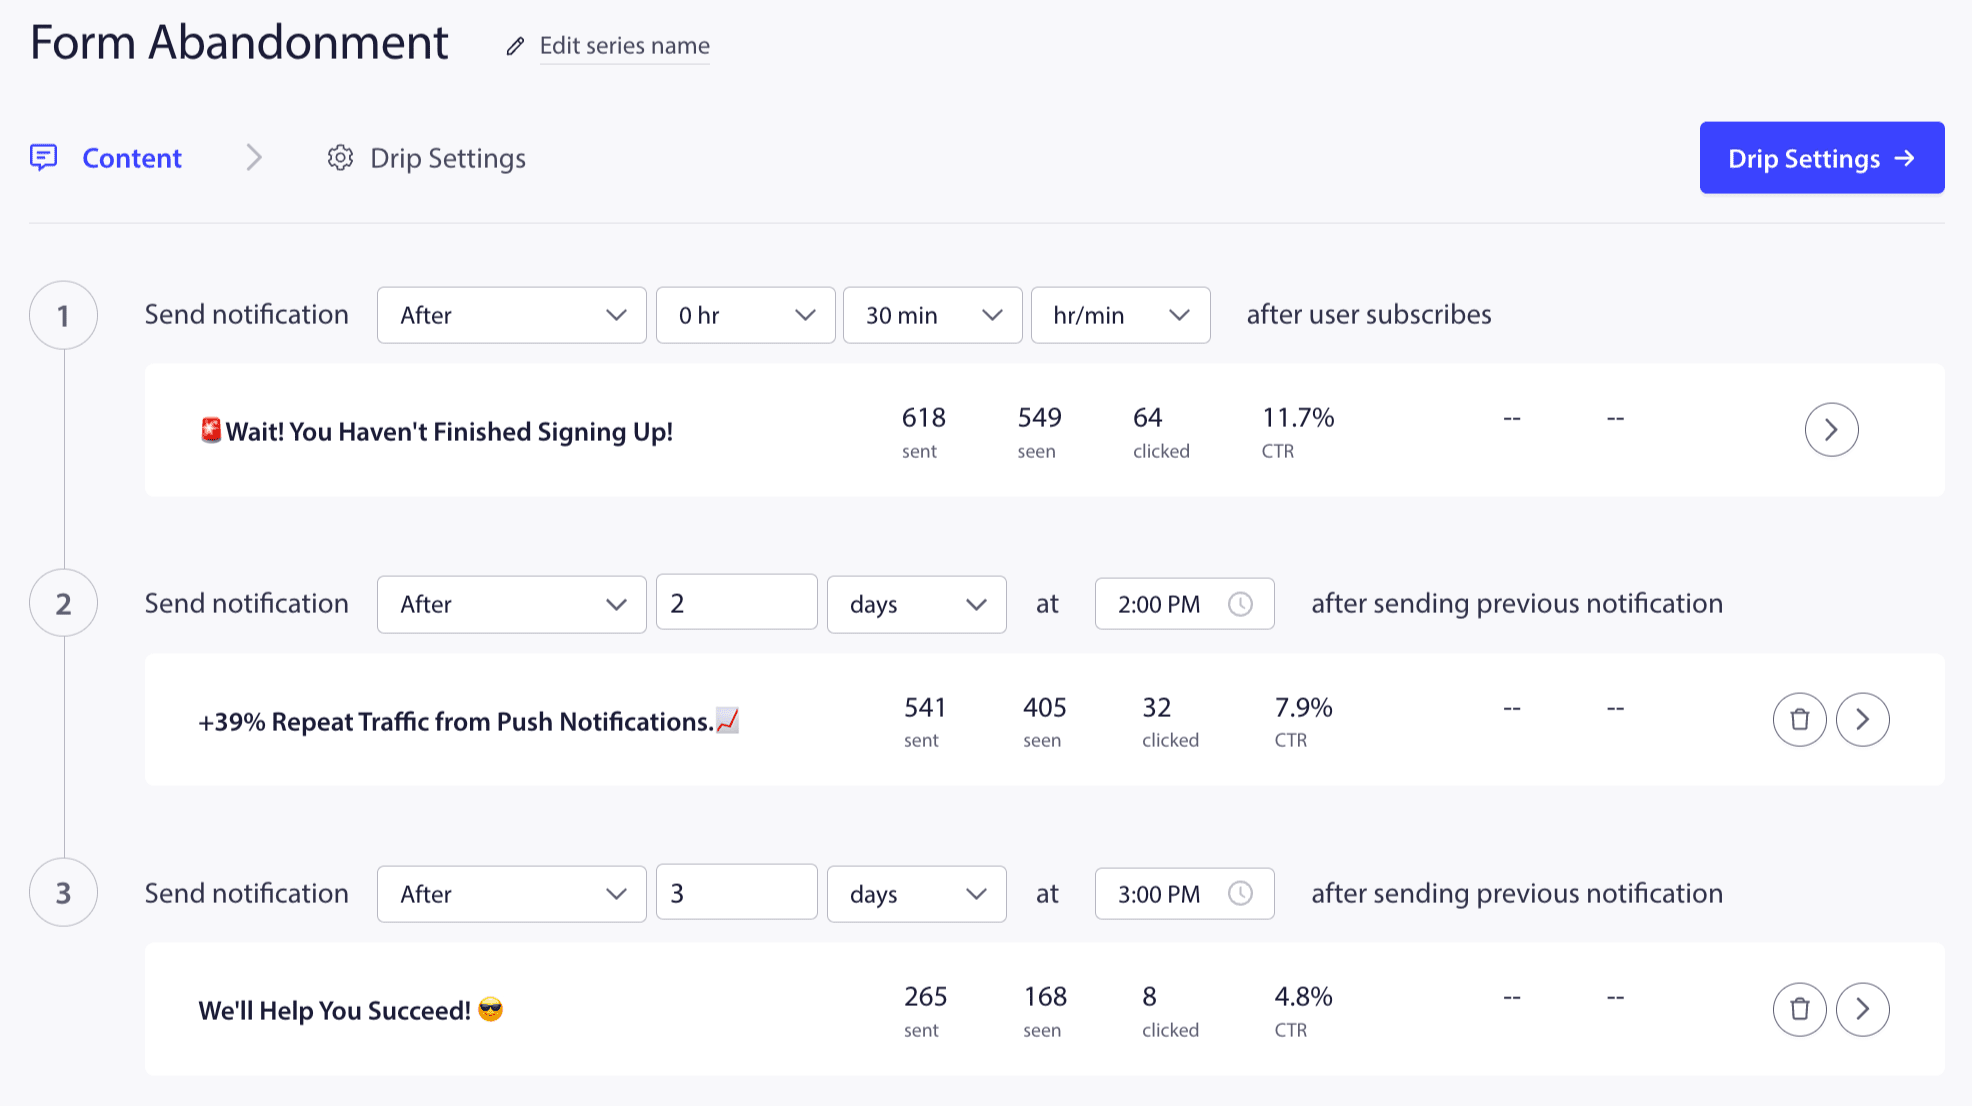Click the clock icon in the 2:00 PM field

tap(1240, 604)
